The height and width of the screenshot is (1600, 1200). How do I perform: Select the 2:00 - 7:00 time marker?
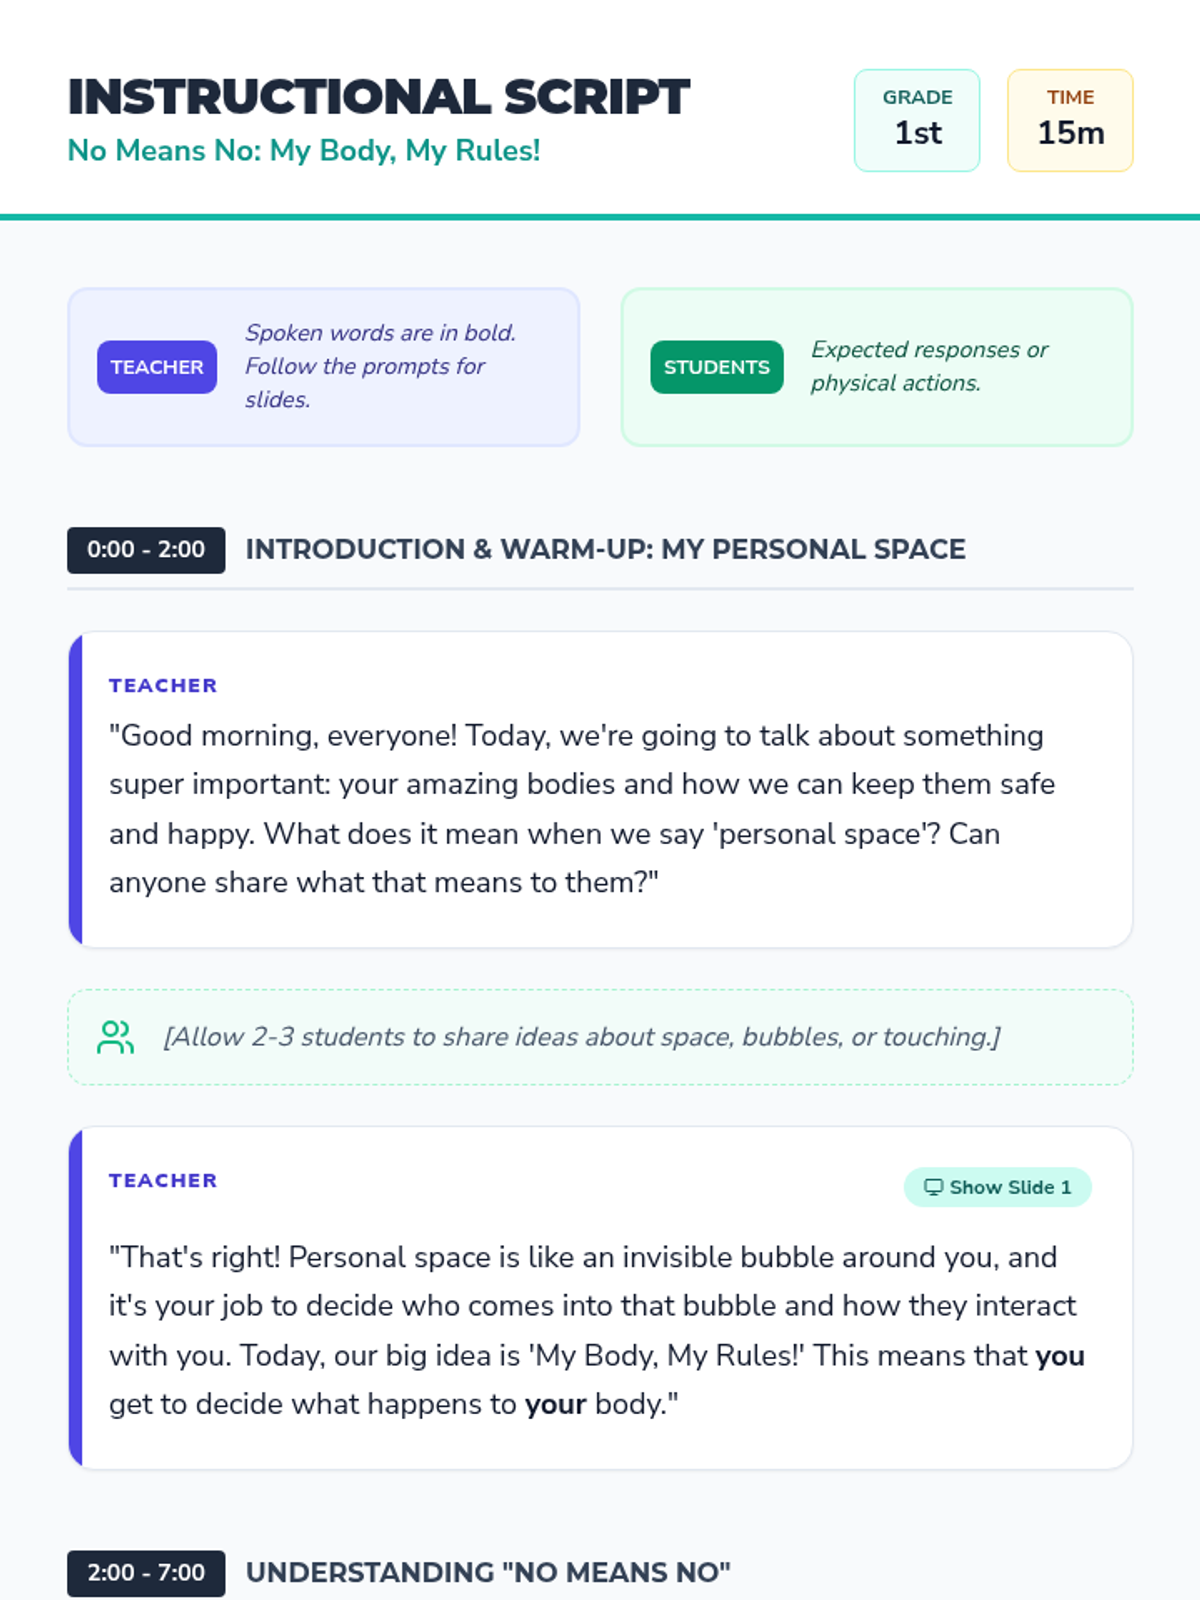pyautogui.click(x=146, y=1573)
